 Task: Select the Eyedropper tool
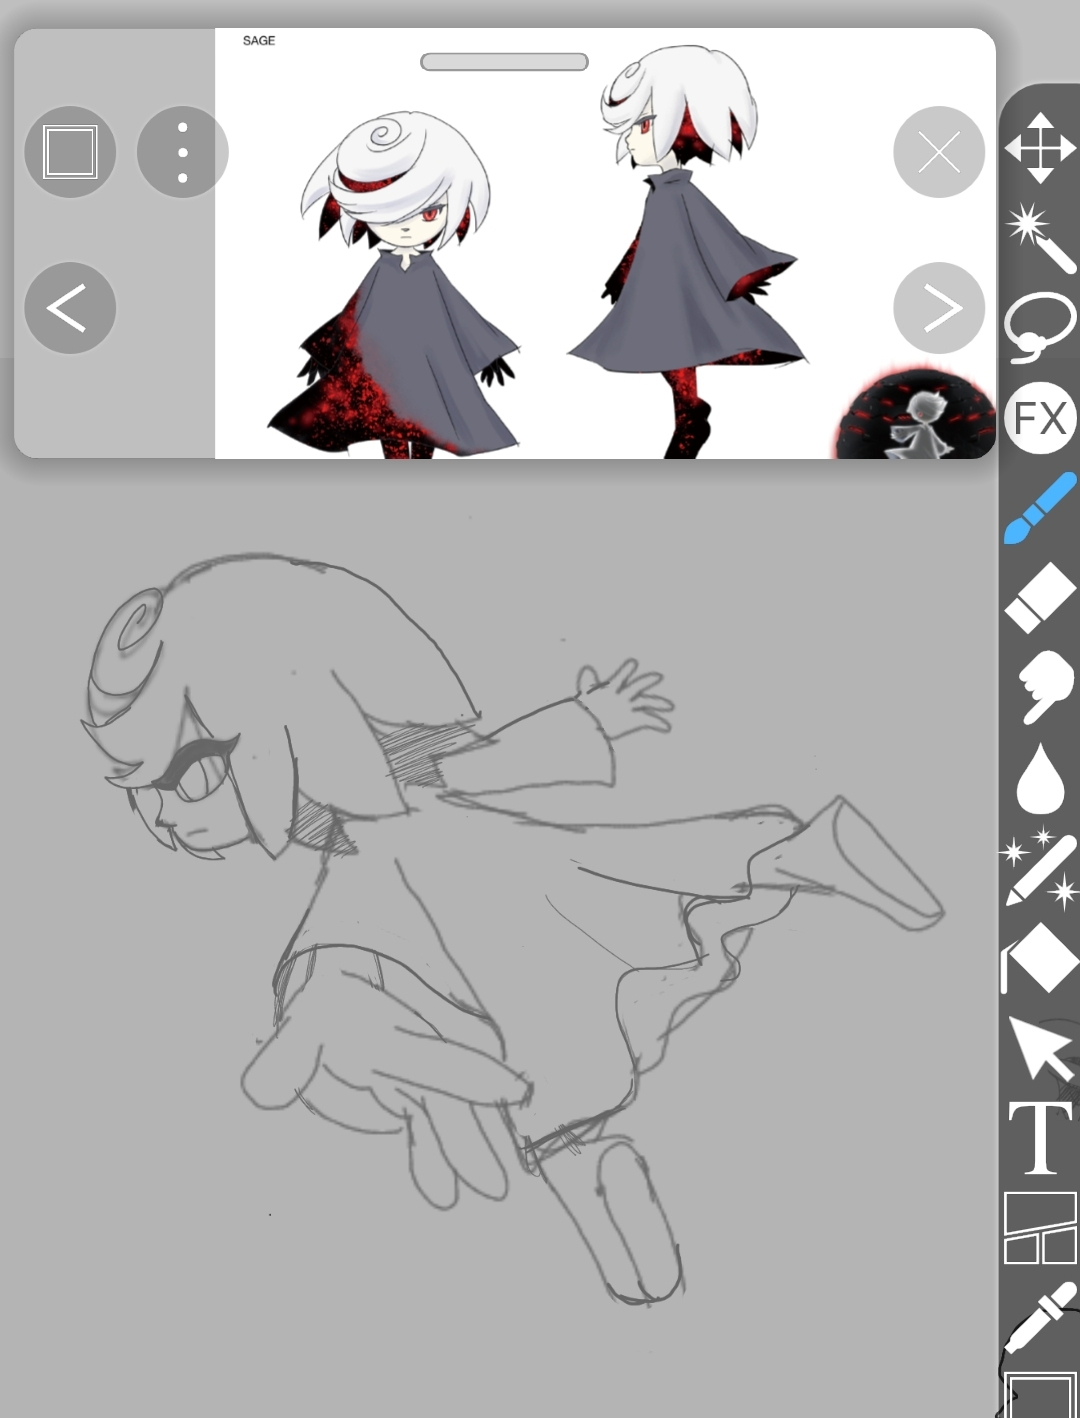[x=1040, y=1318]
